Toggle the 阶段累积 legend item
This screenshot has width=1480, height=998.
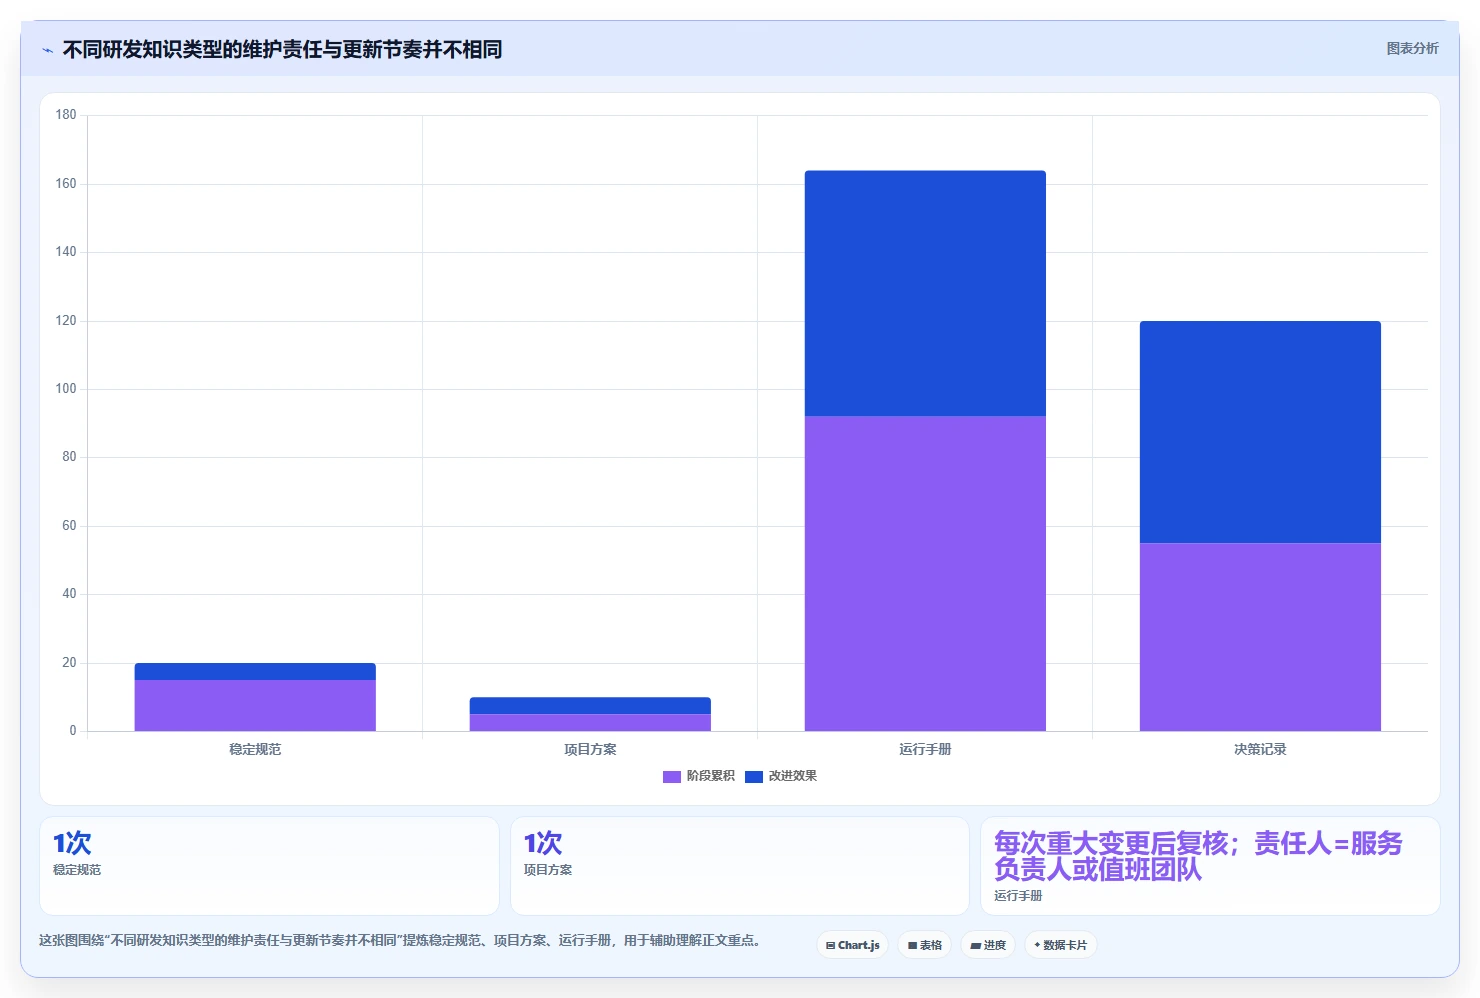(x=699, y=776)
